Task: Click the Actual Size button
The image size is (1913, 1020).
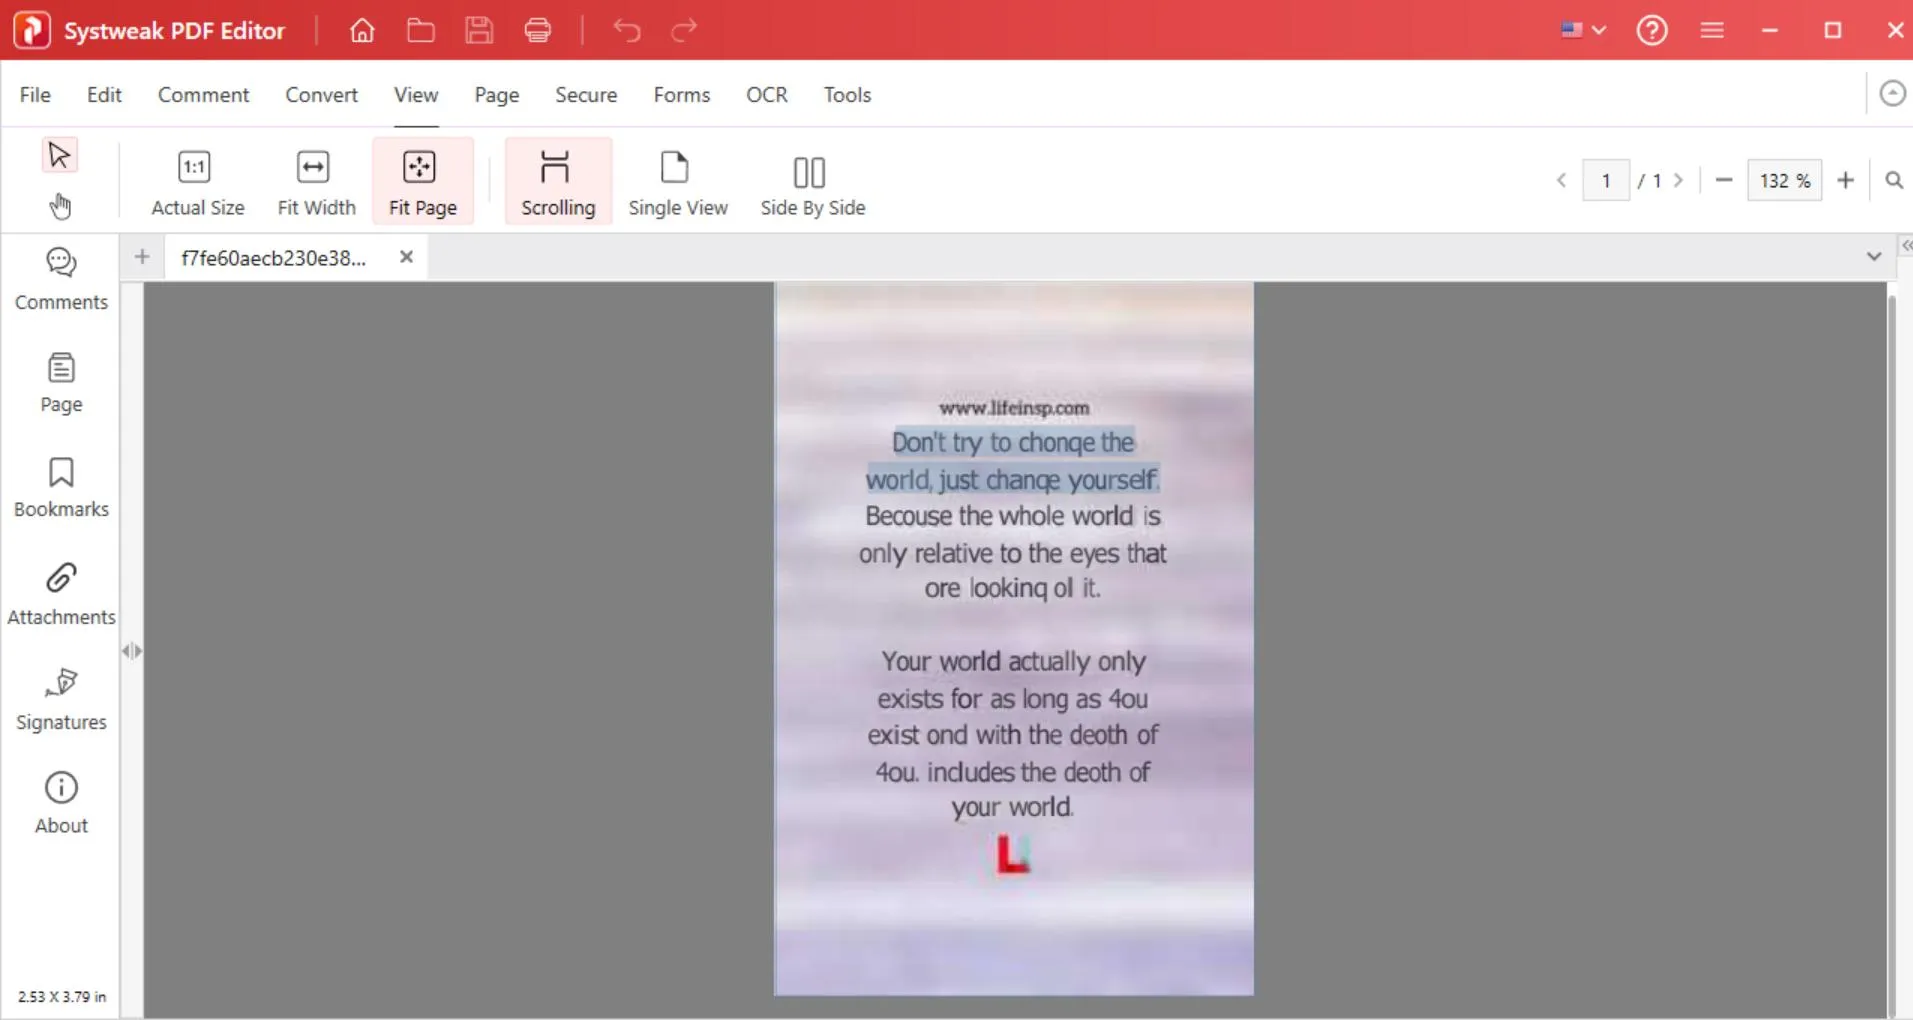Action: pyautogui.click(x=197, y=182)
